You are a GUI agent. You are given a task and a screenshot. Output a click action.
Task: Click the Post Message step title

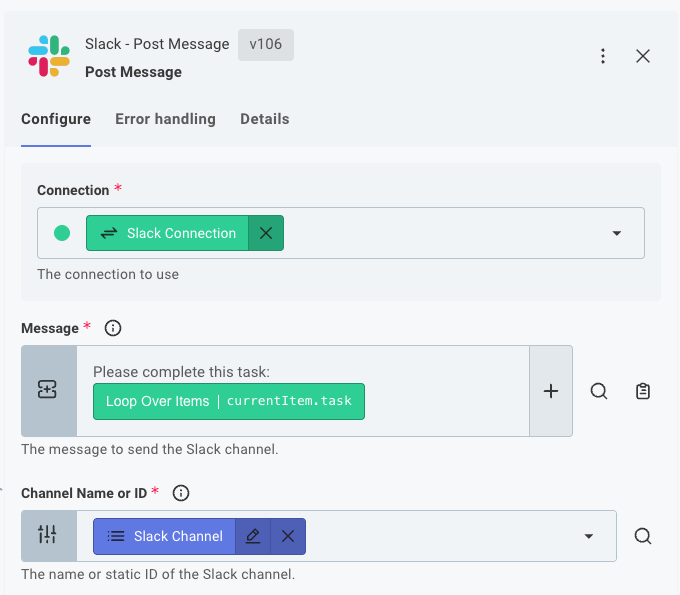coord(133,72)
